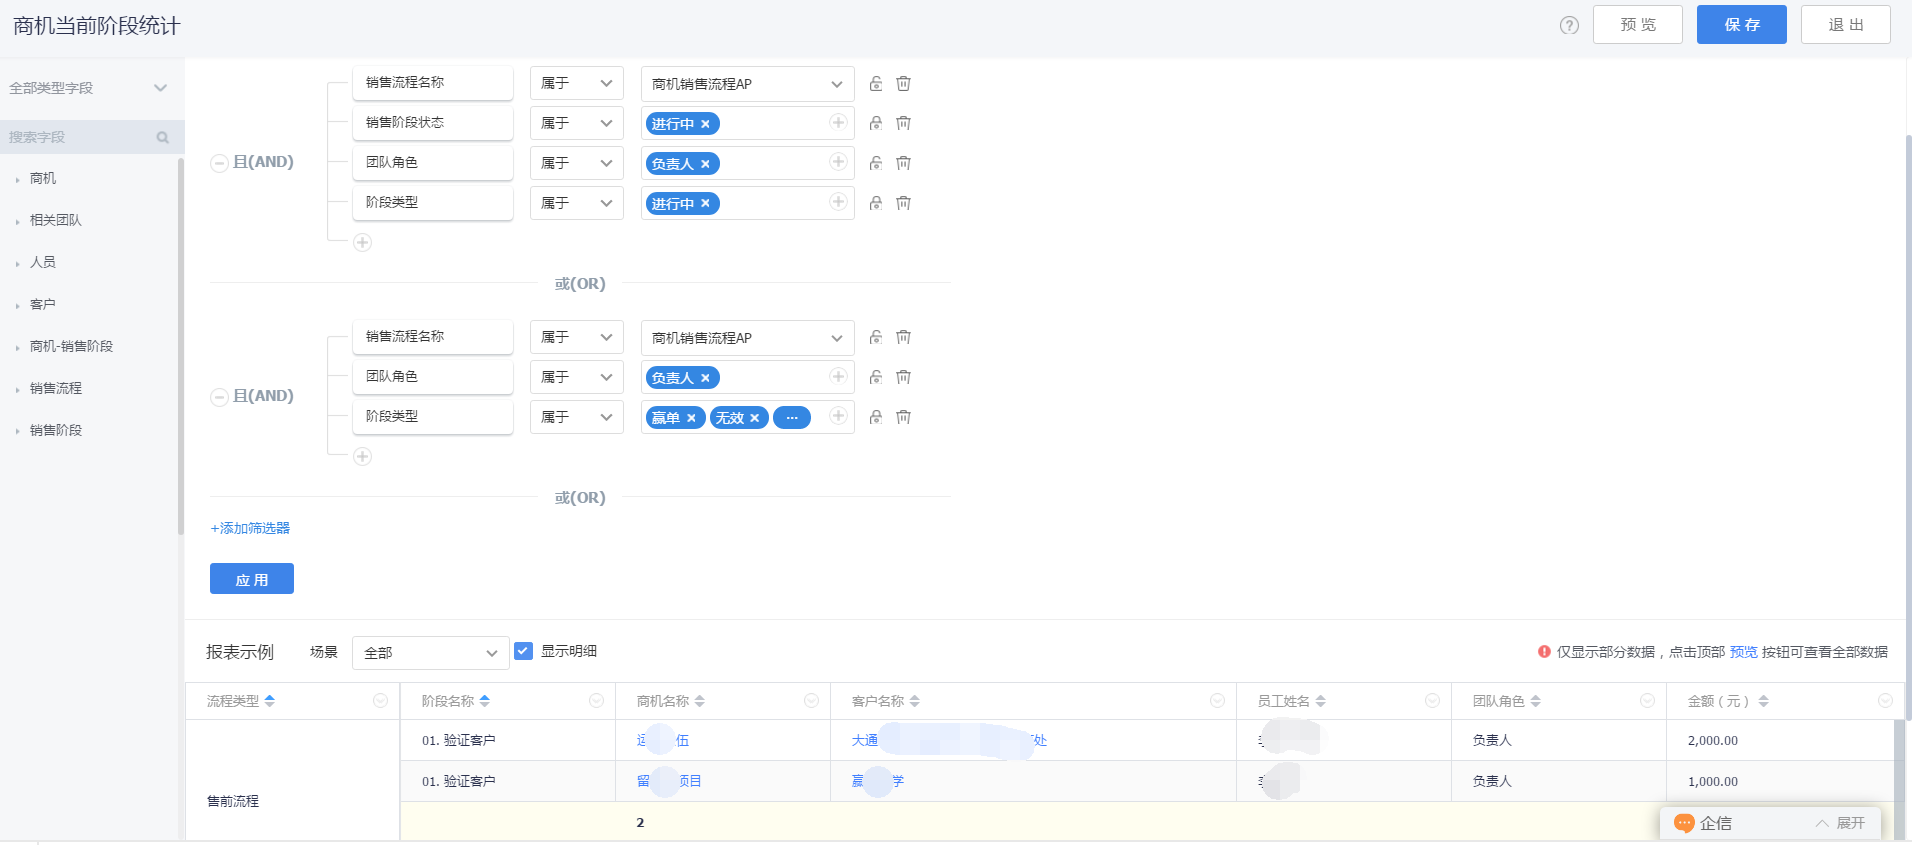This screenshot has width=1912, height=845.
Task: Delete the second group 团队角色 row
Action: point(903,377)
